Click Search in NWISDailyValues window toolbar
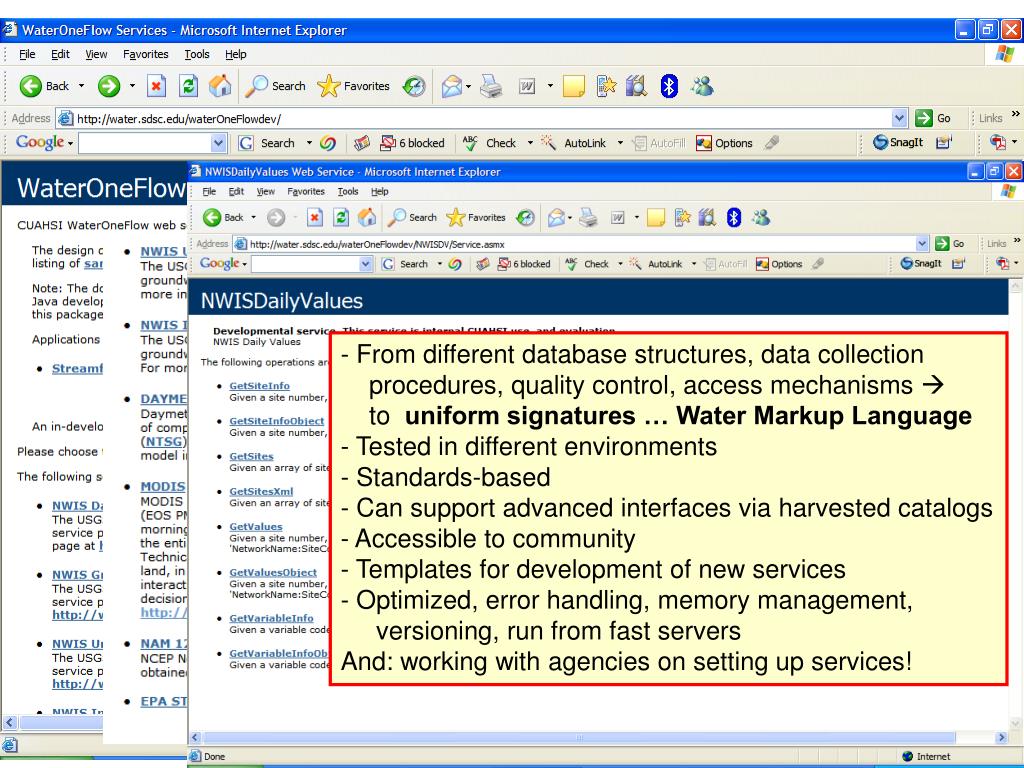The image size is (1024, 768). tap(412, 217)
